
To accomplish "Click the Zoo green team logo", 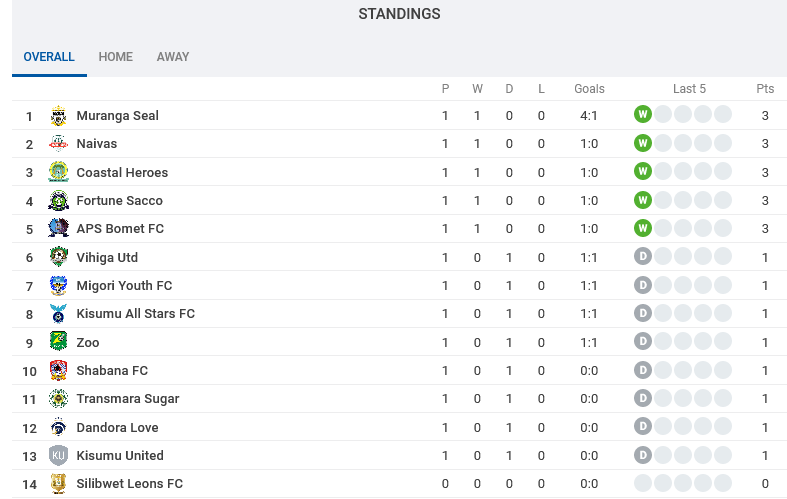I will (59, 342).
